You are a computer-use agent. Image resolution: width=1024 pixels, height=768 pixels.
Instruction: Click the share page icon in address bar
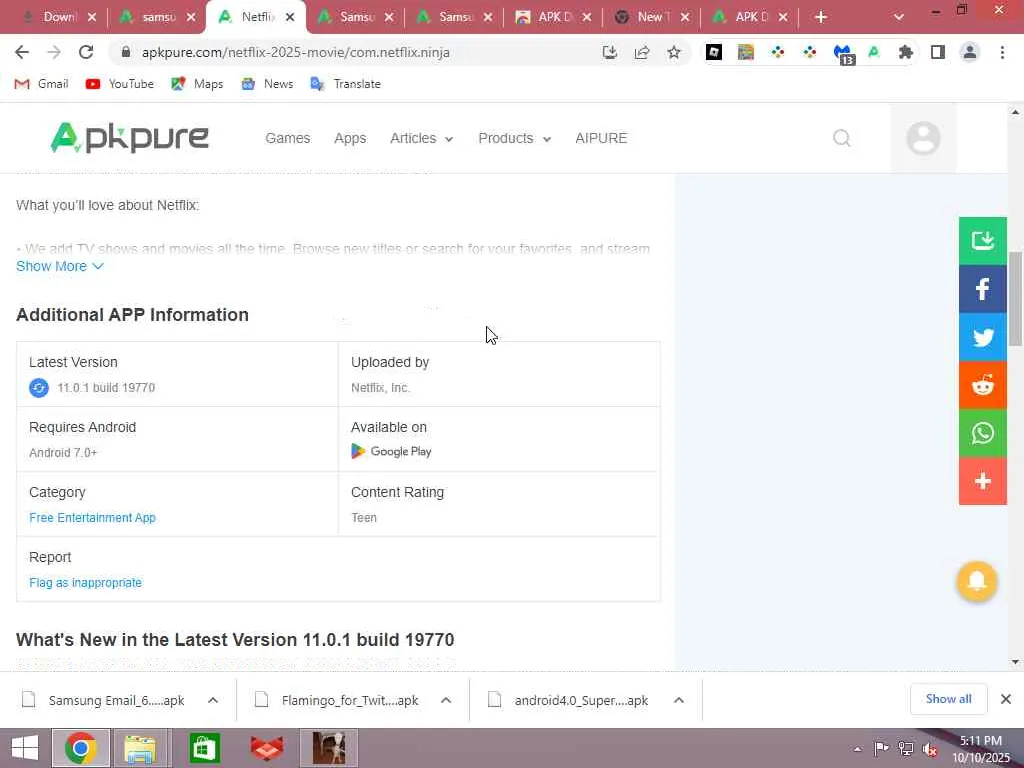point(642,52)
